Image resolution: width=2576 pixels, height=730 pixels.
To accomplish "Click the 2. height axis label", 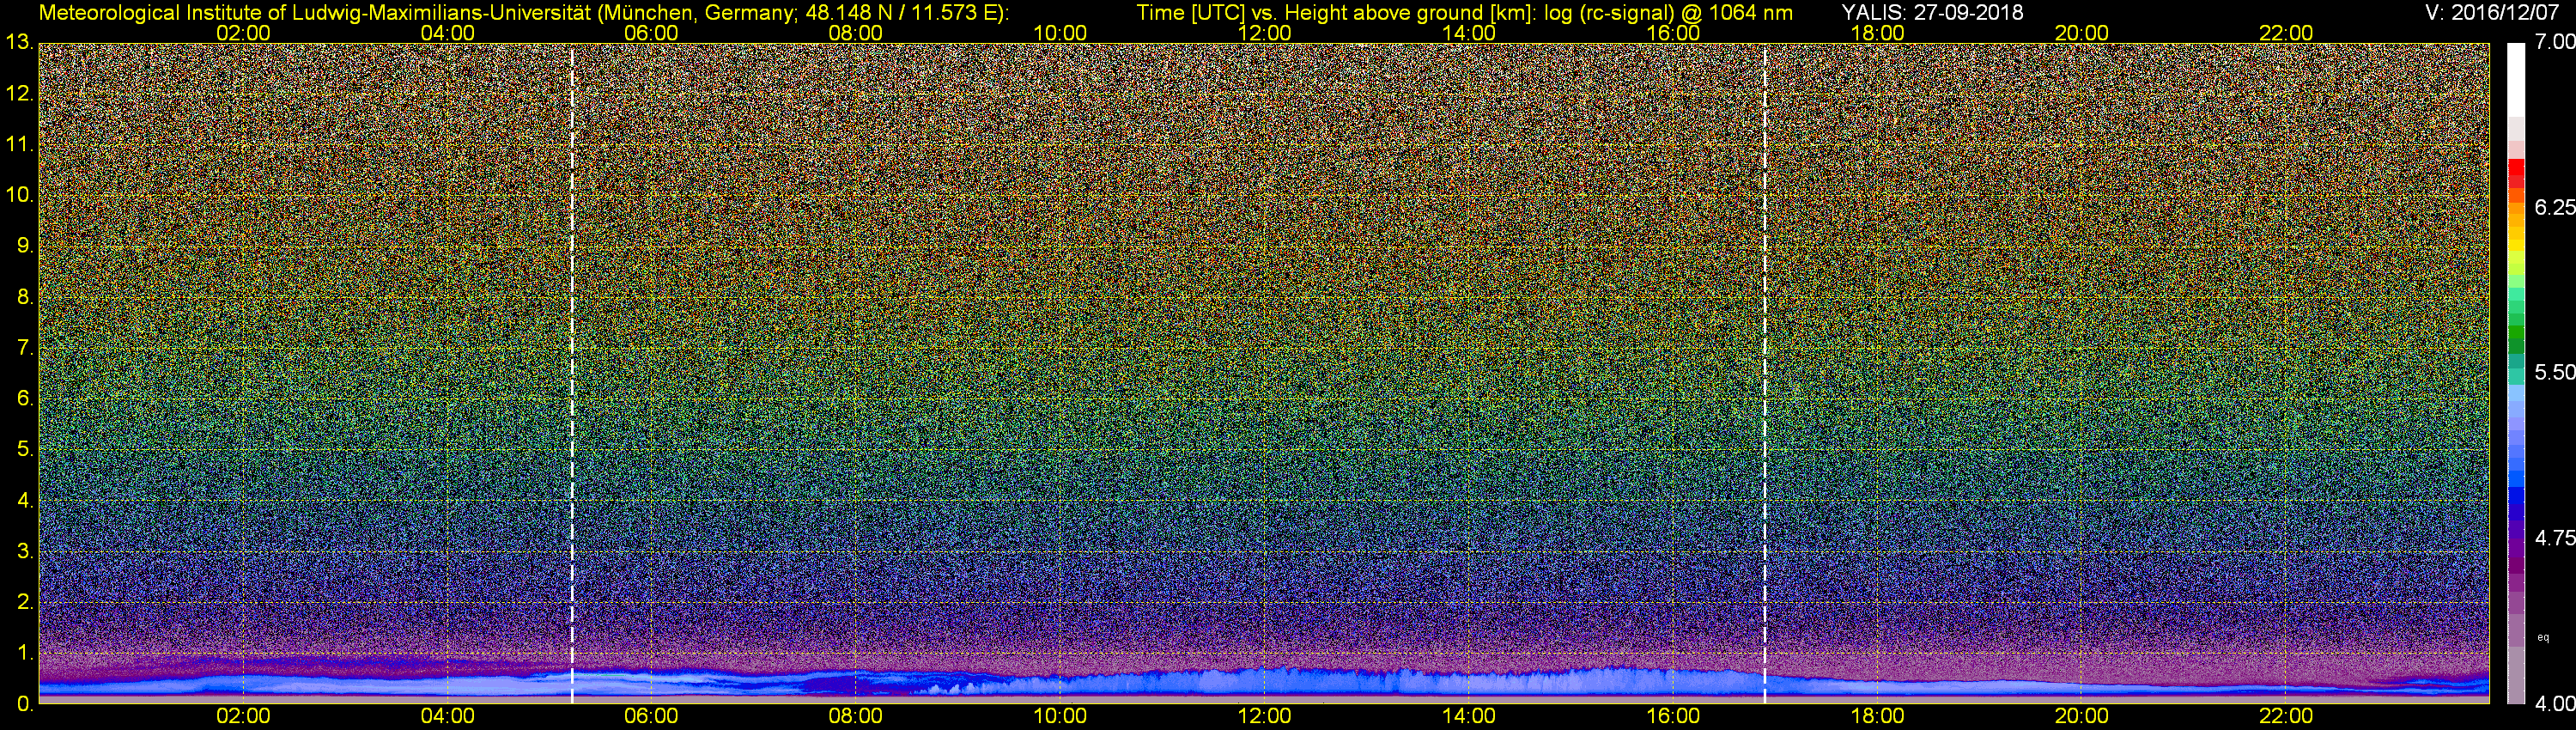I will tap(25, 602).
